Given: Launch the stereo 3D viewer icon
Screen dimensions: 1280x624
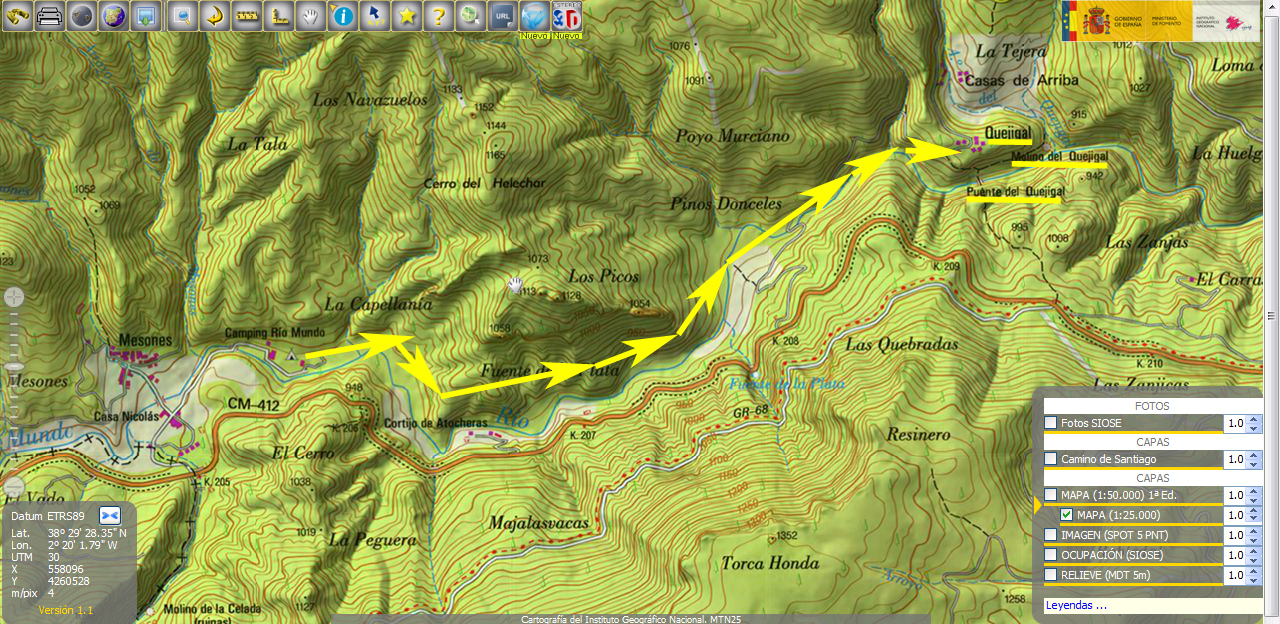Looking at the screenshot, I should coord(566,17).
